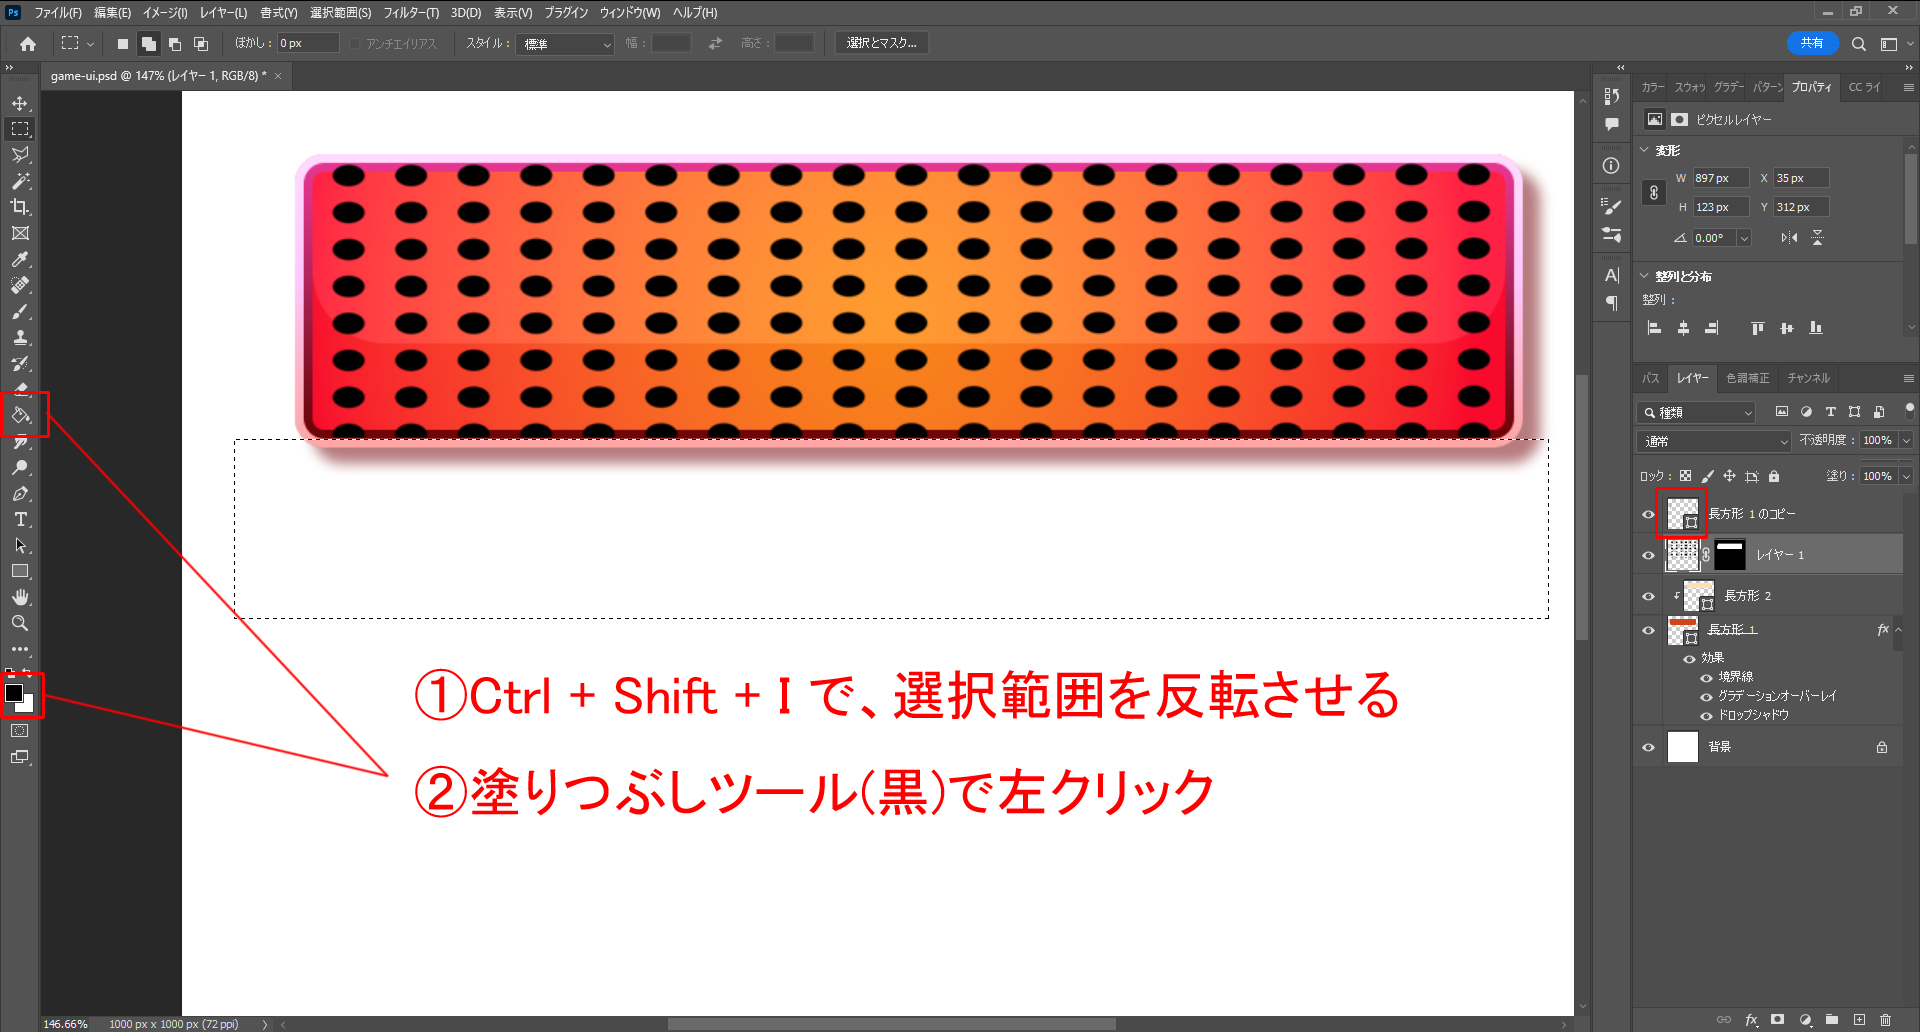Select the Move tool
The width and height of the screenshot is (1920, 1032).
(20, 103)
